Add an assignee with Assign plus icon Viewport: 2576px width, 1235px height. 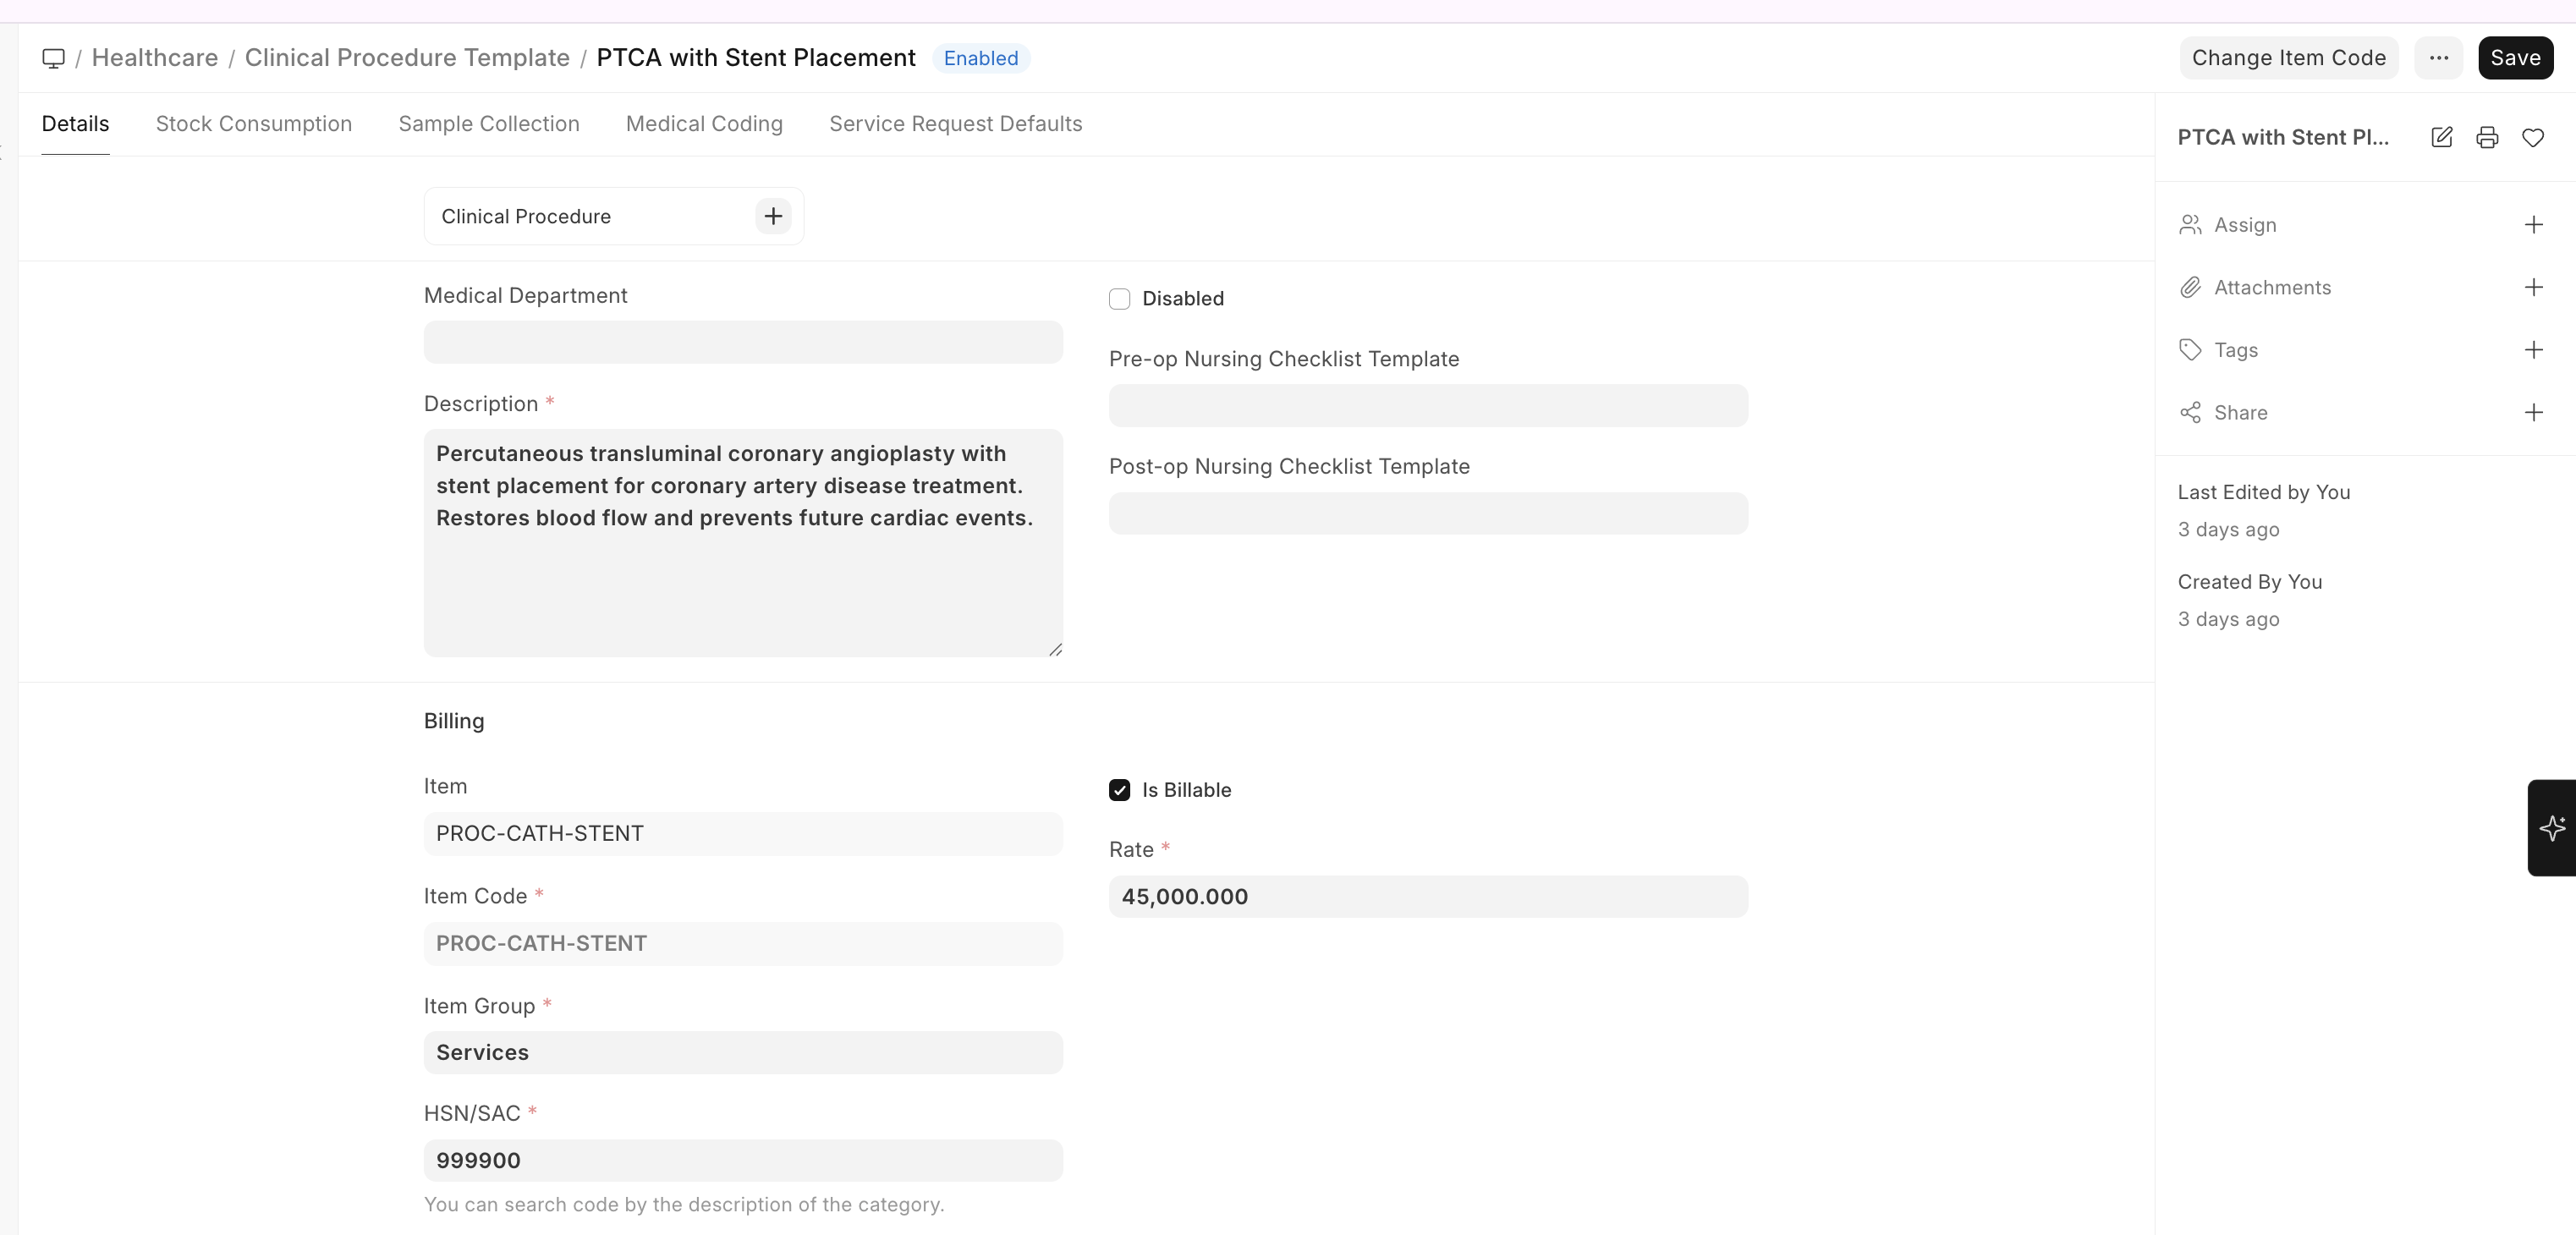coord(2533,225)
